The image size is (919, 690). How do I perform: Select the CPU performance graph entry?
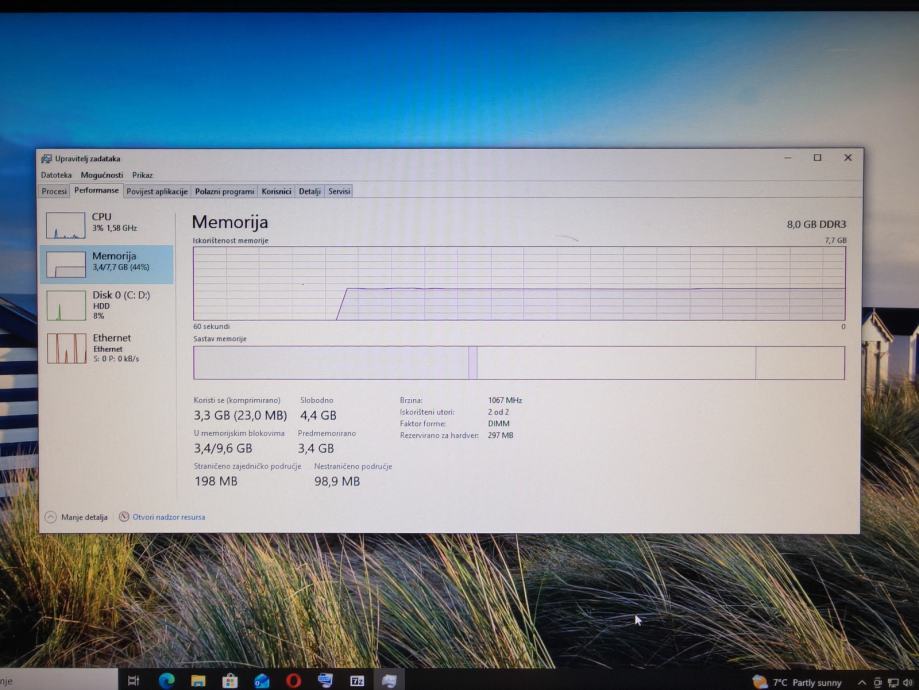point(107,225)
